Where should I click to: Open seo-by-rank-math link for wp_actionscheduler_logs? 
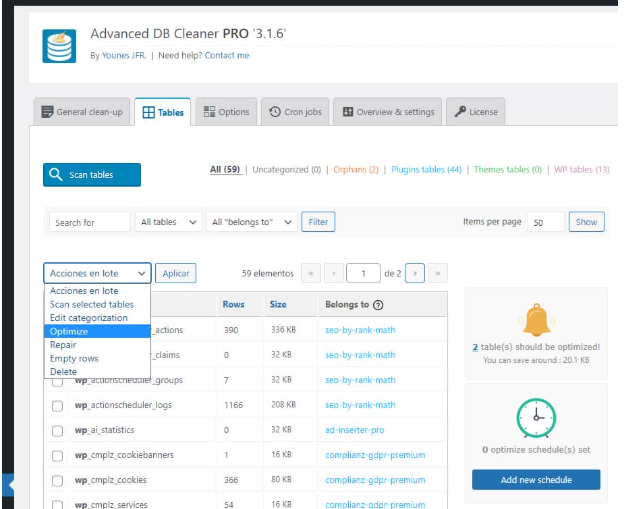tap(360, 405)
